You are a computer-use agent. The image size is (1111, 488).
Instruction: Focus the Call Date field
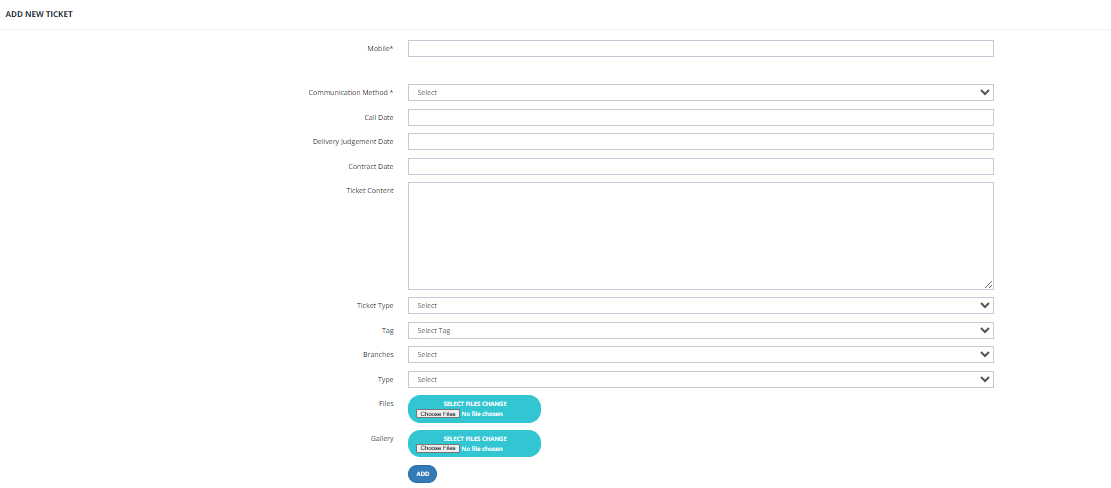point(701,118)
